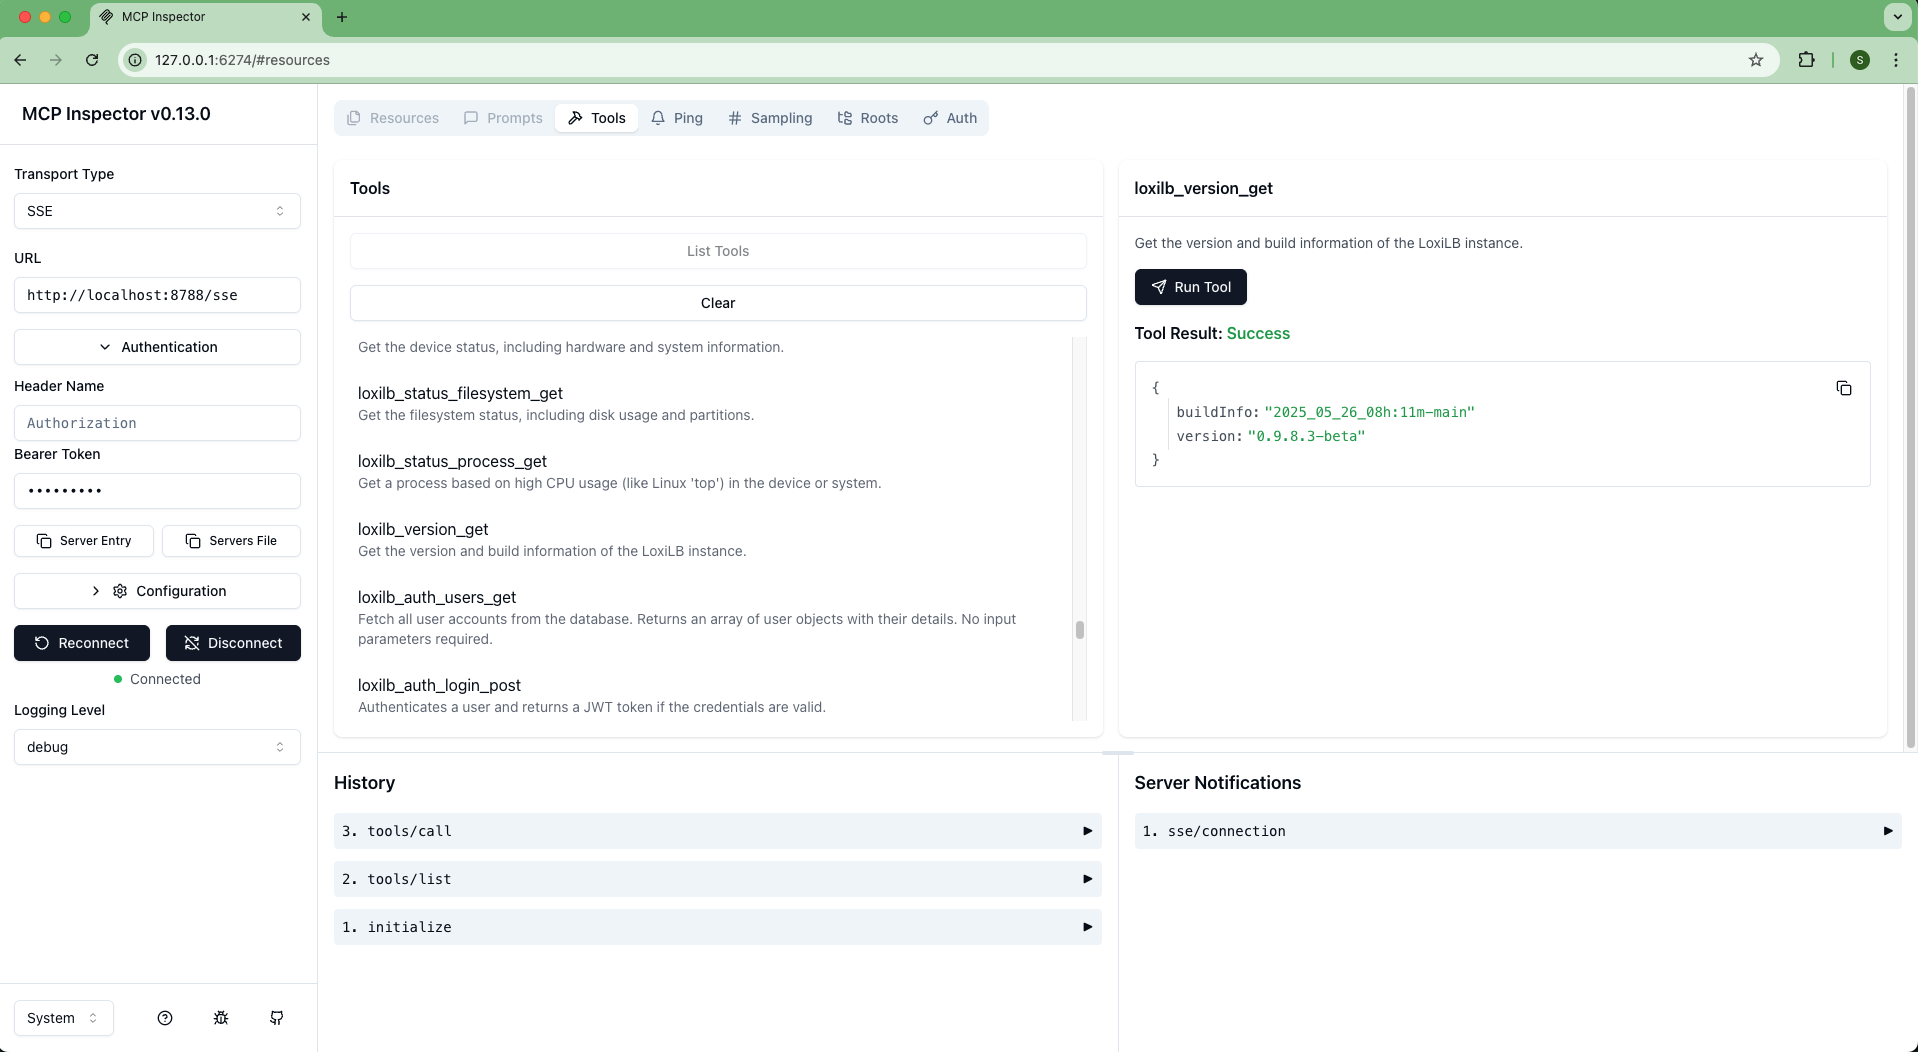Open the tab search dropdown arrow
The height and width of the screenshot is (1052, 1918).
[x=1897, y=17]
